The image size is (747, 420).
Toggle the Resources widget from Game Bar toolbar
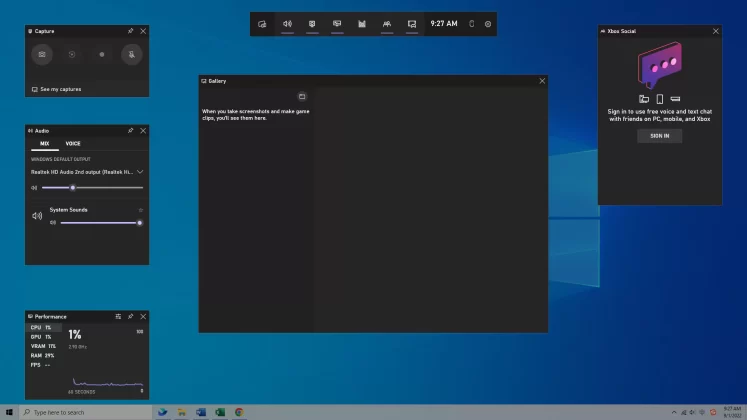pos(362,24)
